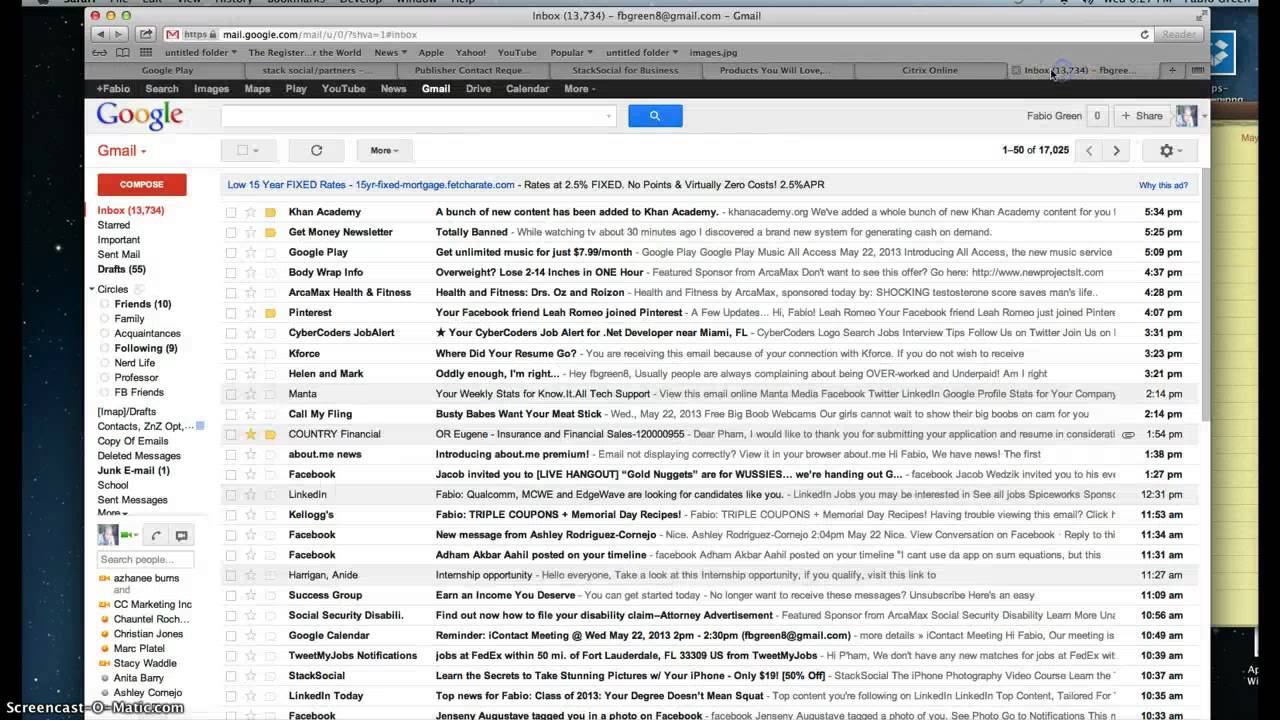Open the Popular bookmarks dropdown
This screenshot has height=720, width=1280.
571,52
